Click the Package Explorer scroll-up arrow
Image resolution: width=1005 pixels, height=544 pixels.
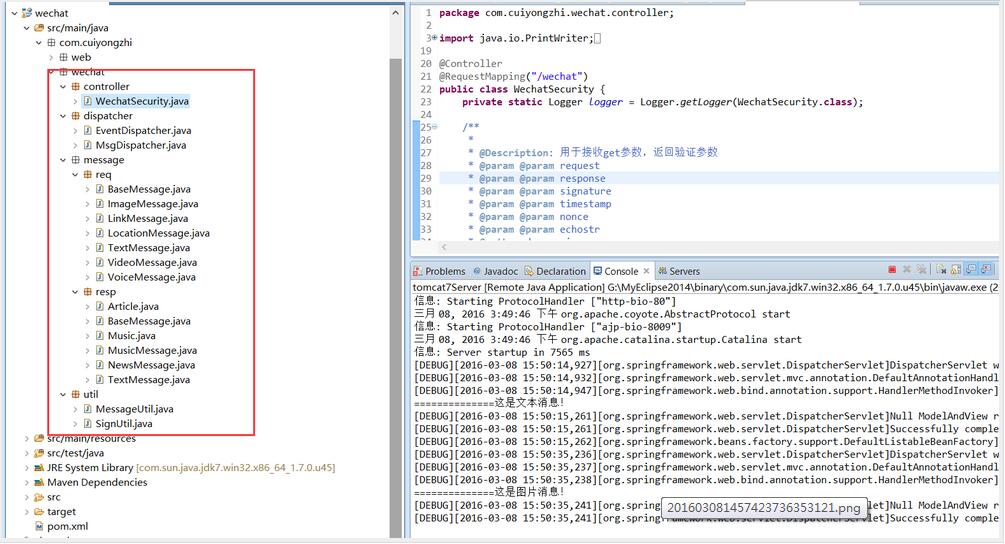coord(395,13)
